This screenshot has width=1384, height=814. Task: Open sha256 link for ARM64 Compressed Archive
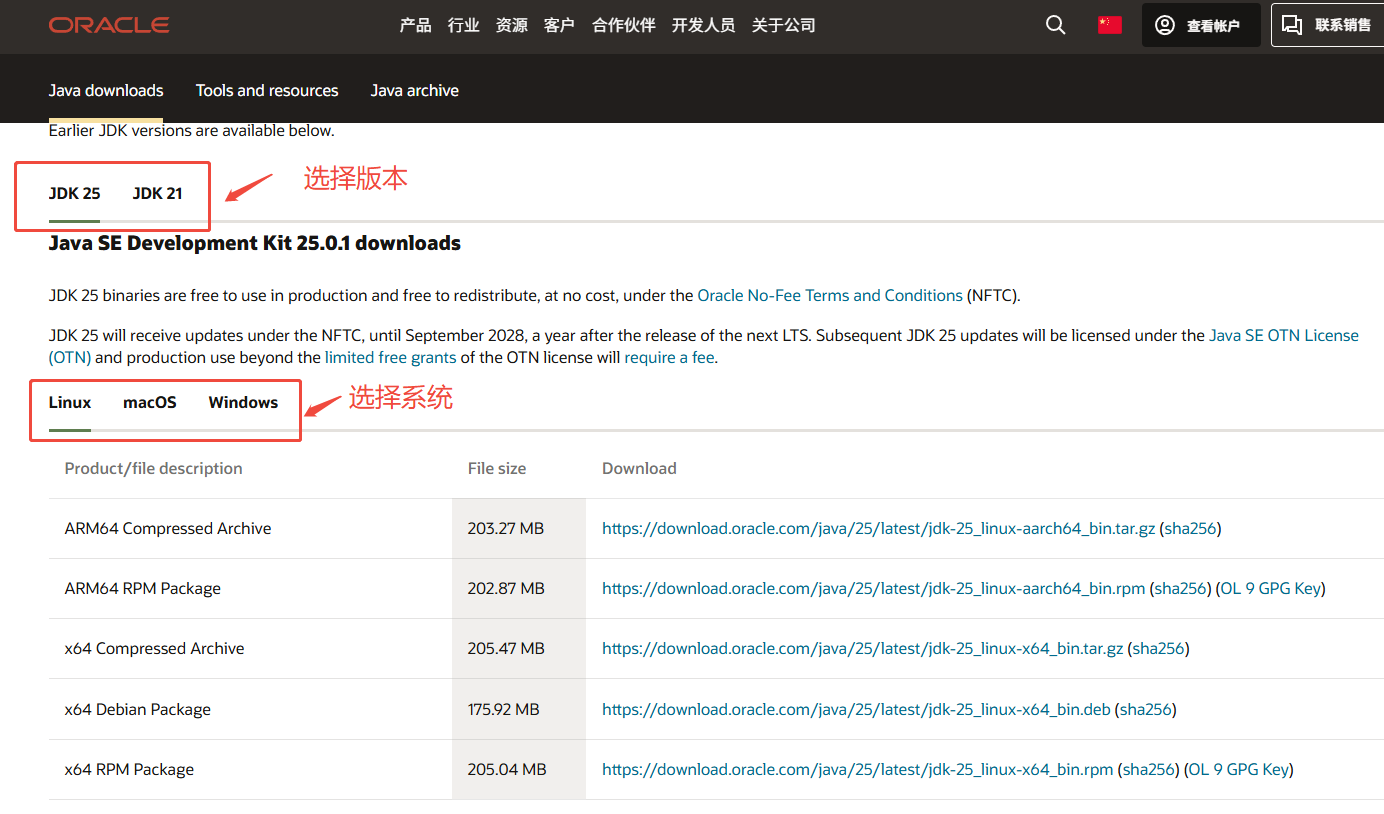(x=1191, y=528)
